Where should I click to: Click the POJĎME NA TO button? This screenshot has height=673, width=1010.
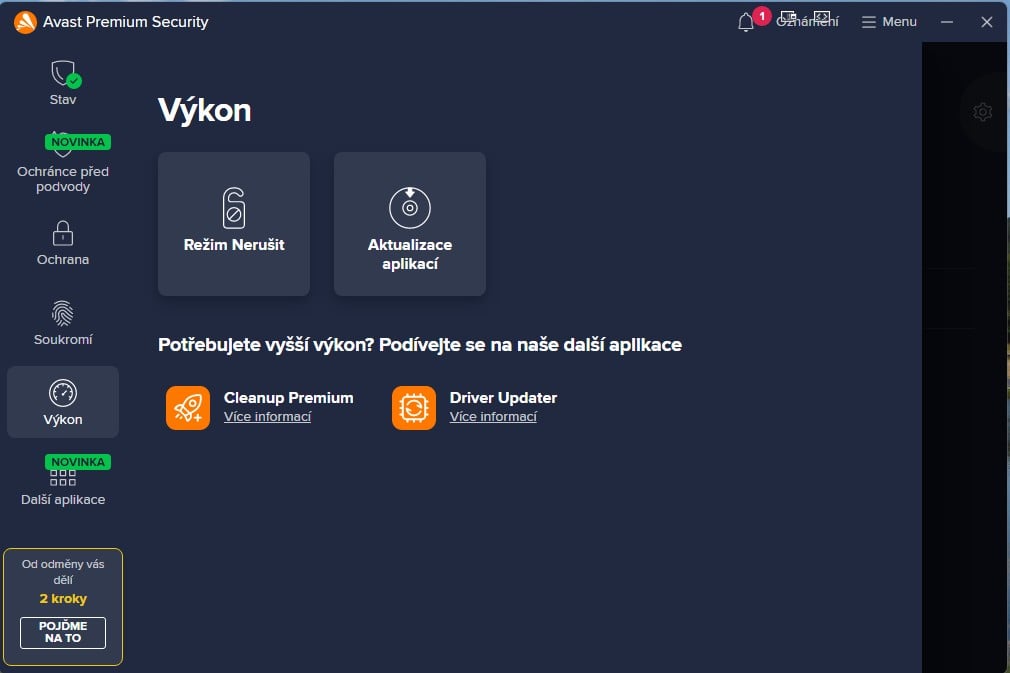[62, 632]
